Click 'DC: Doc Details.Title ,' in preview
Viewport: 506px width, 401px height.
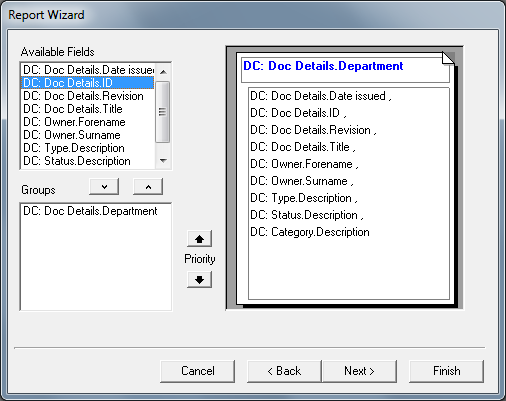click(303, 147)
